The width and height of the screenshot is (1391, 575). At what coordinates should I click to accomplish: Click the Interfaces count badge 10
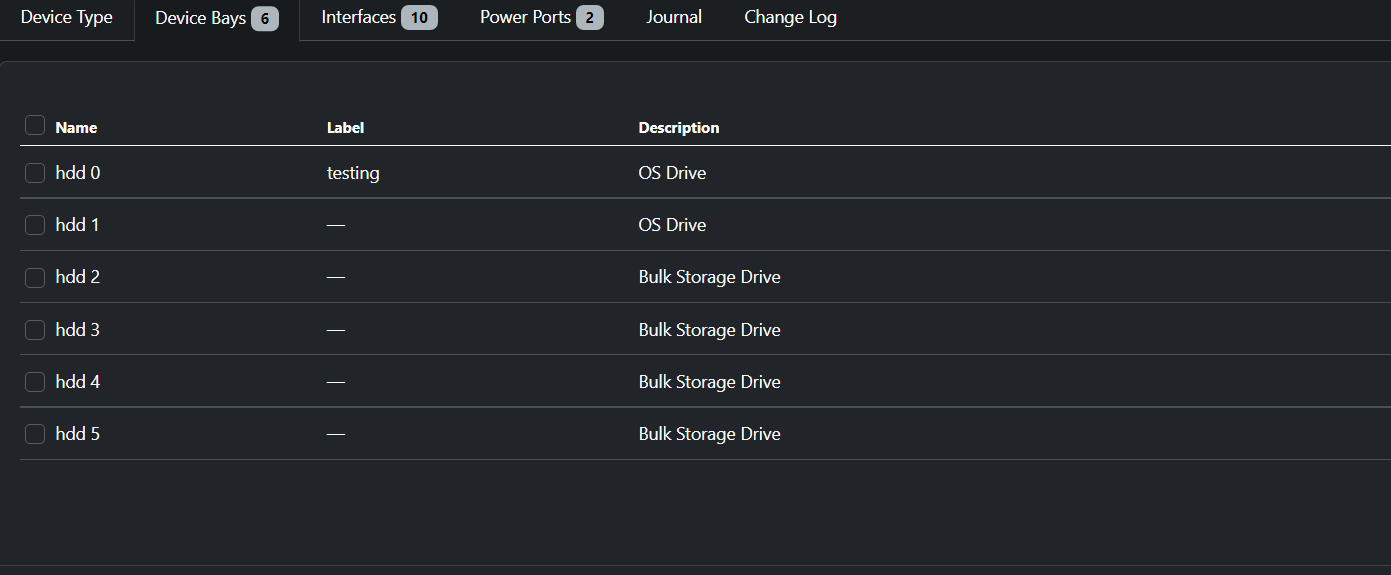[419, 18]
